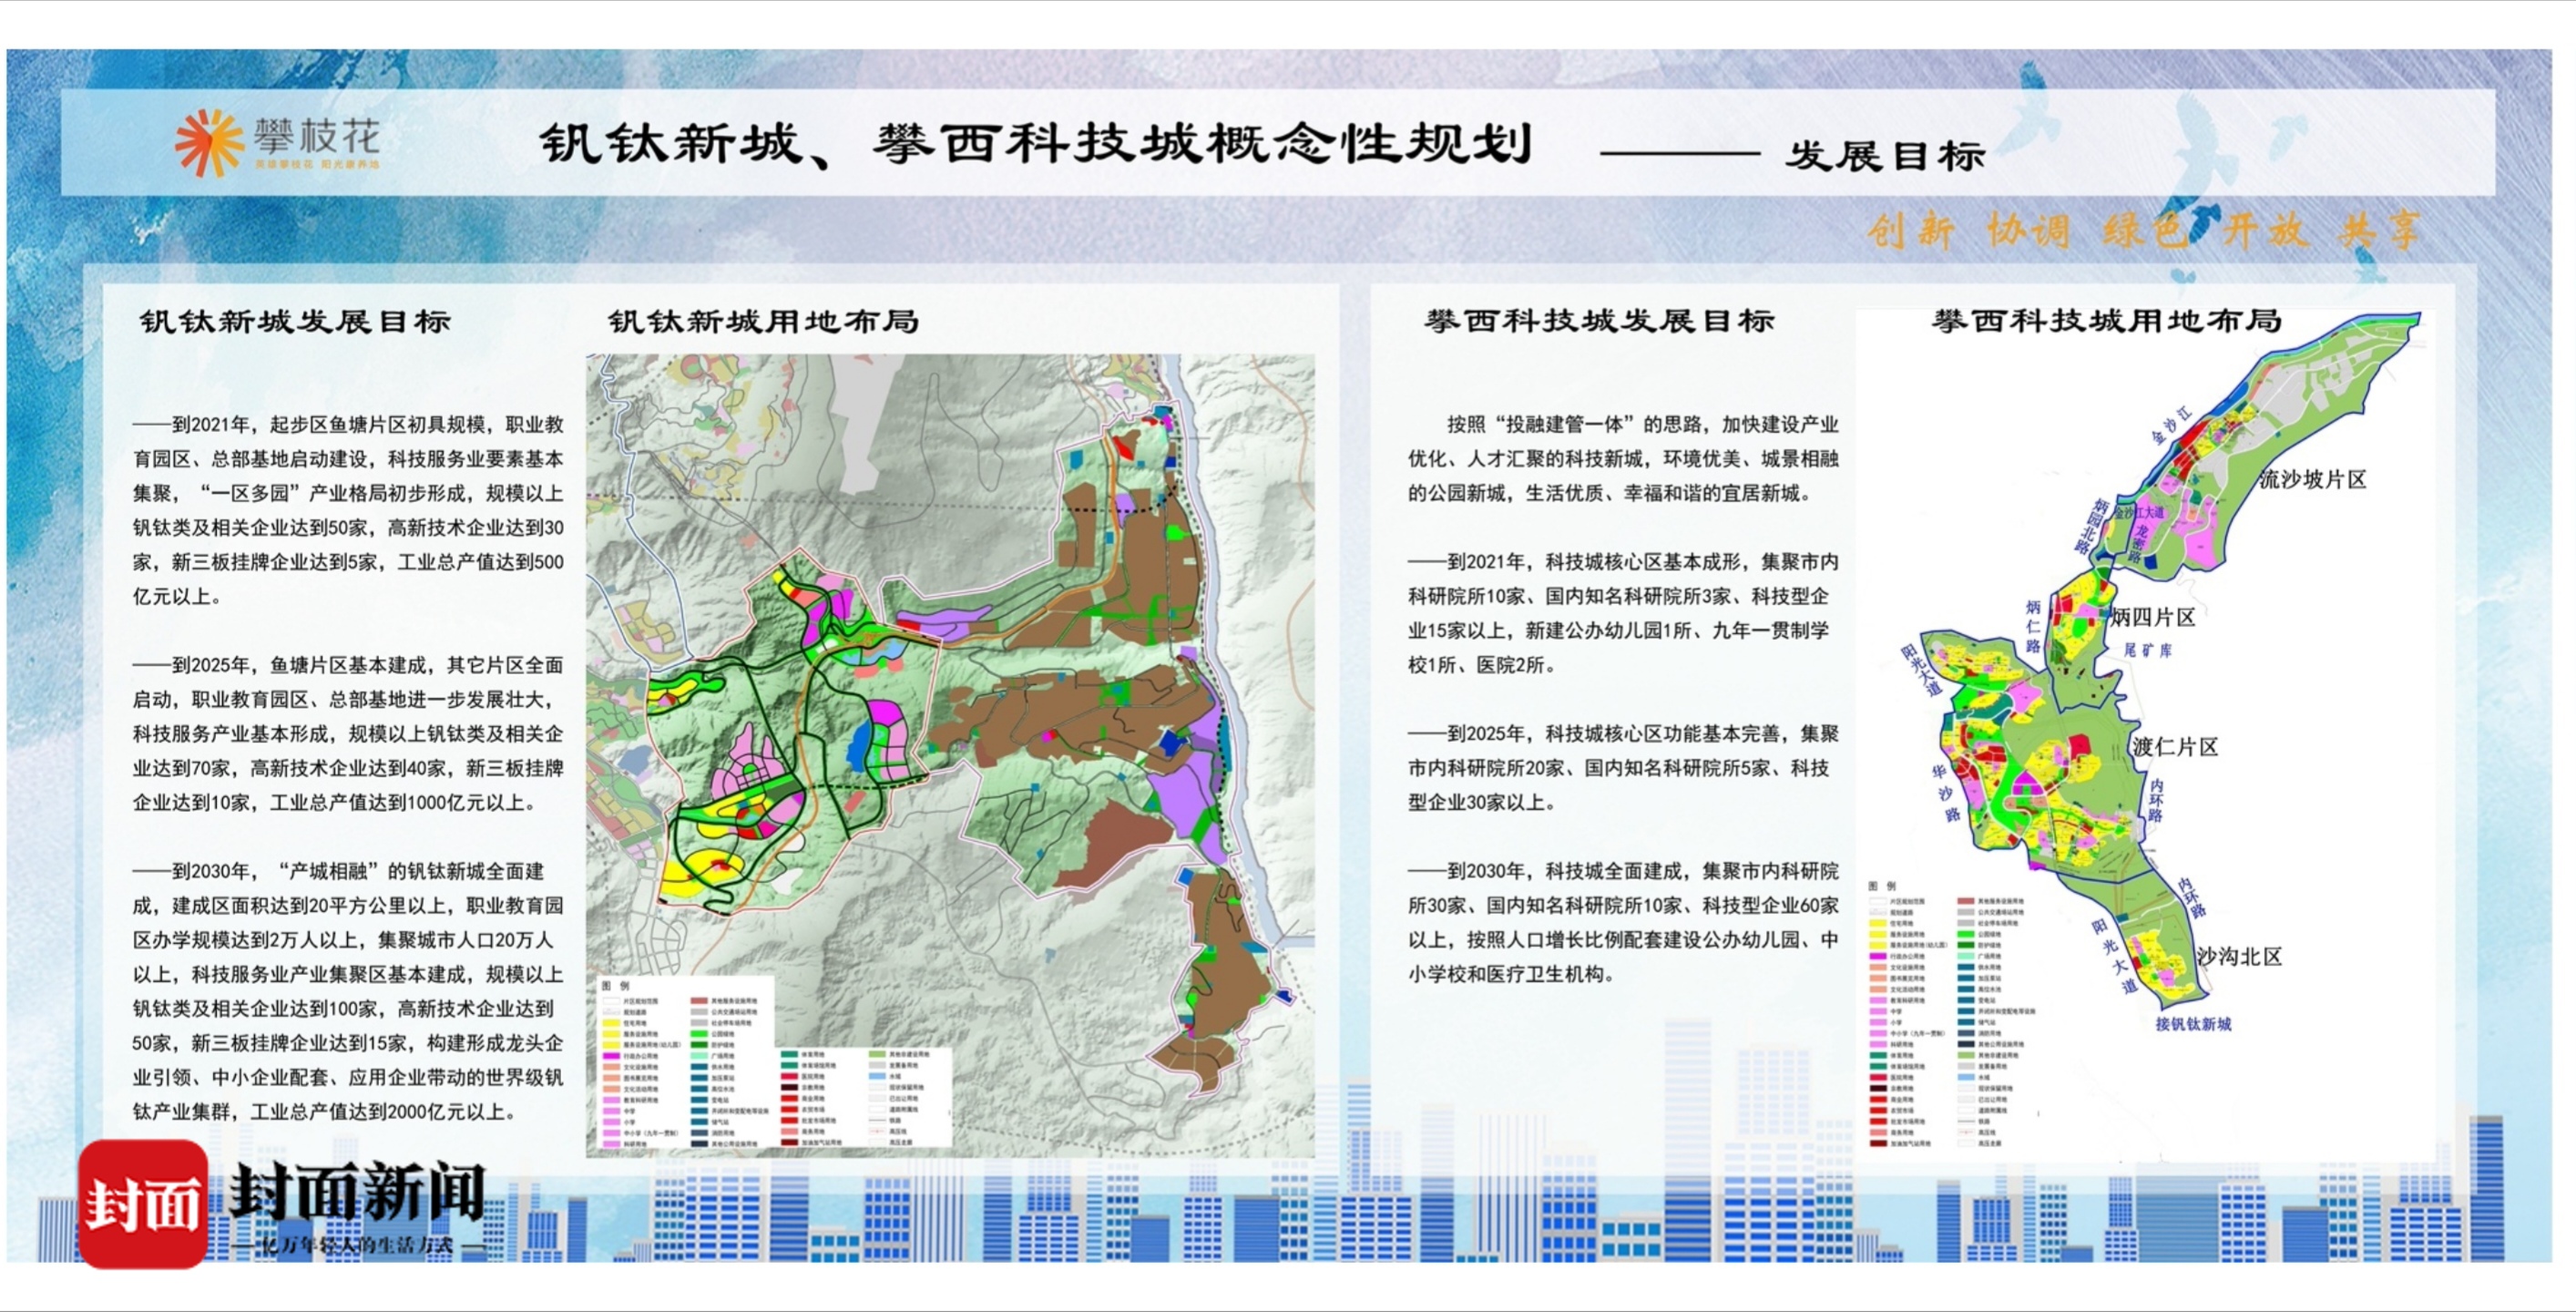This screenshot has height=1312, width=2576.
Task: Select the 攀西科技城用地布局 map title
Action: [2106, 321]
